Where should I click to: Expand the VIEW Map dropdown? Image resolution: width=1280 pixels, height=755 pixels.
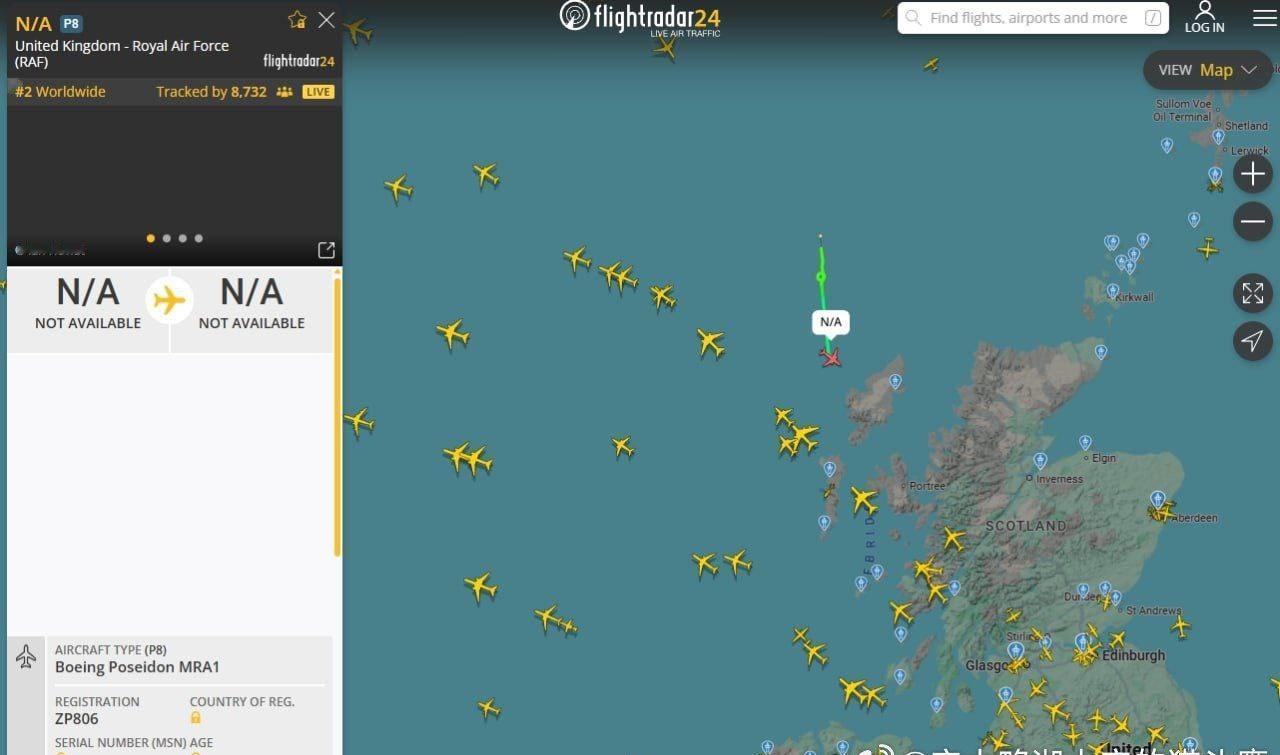pyautogui.click(x=1207, y=70)
